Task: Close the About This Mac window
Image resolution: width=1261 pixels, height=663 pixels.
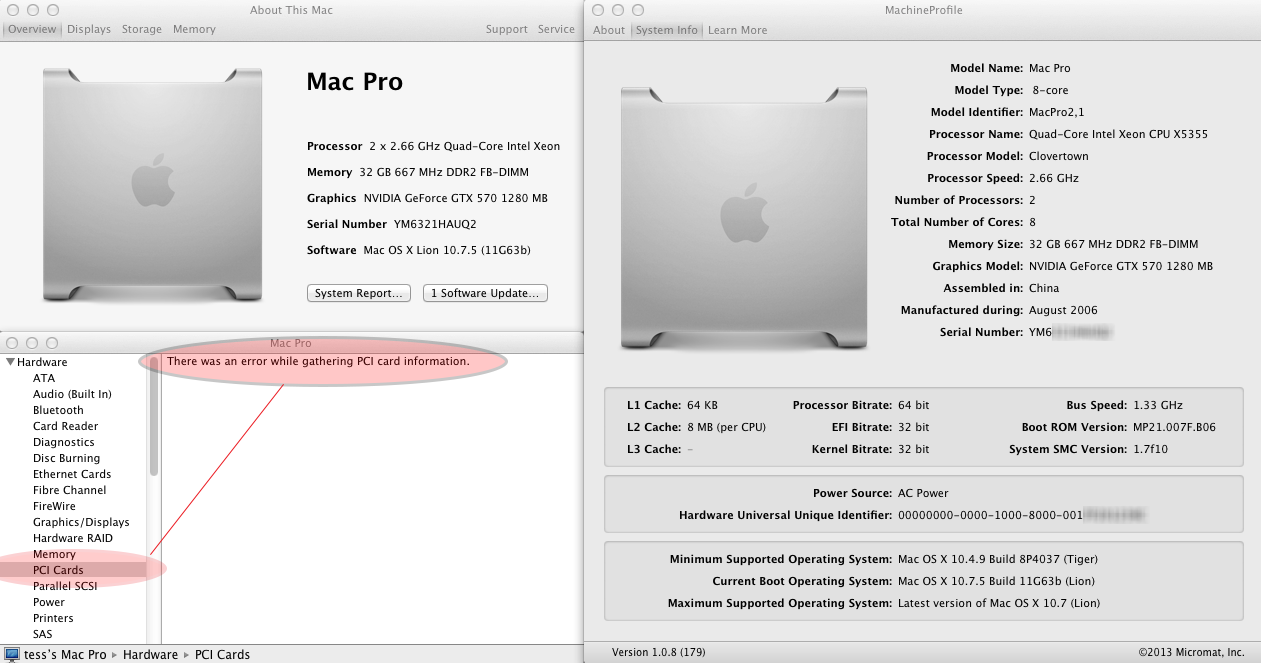Action: 12,10
